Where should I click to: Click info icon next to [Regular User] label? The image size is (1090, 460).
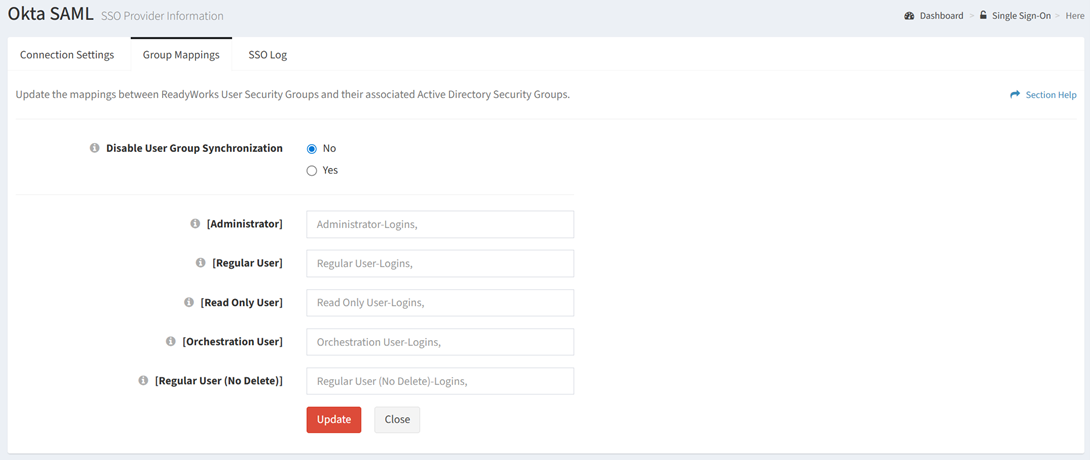coord(201,263)
